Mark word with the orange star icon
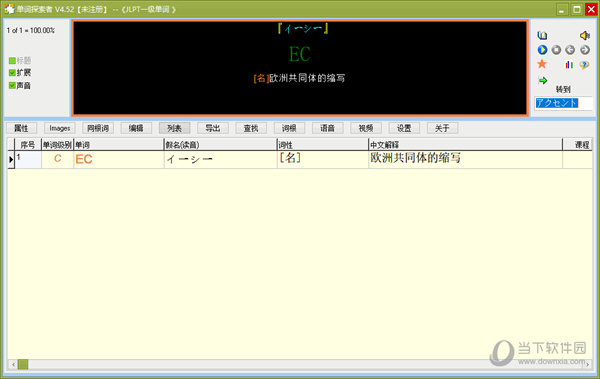600x379 pixels. click(x=542, y=64)
